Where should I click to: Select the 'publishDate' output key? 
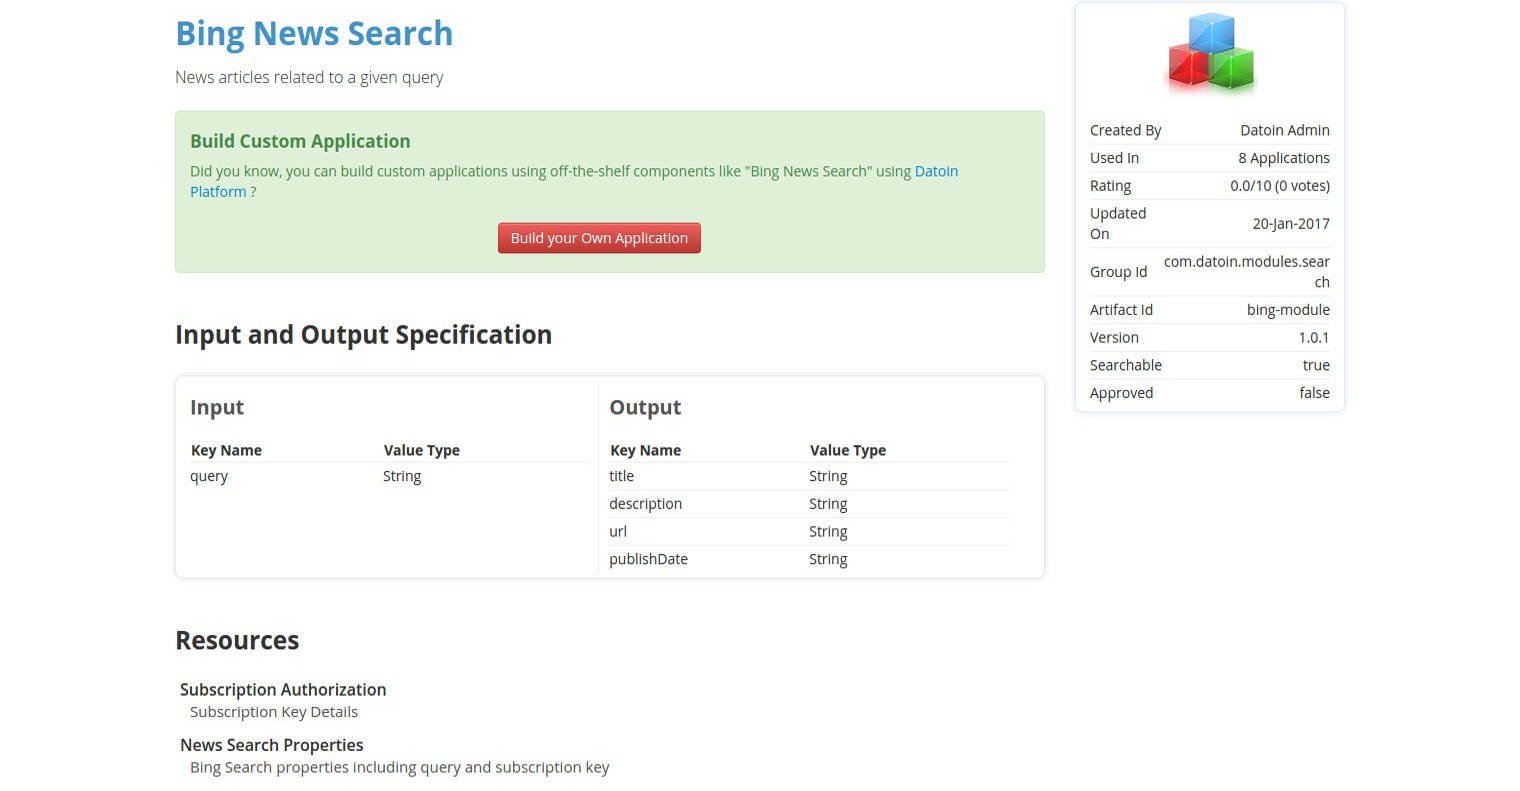648,559
